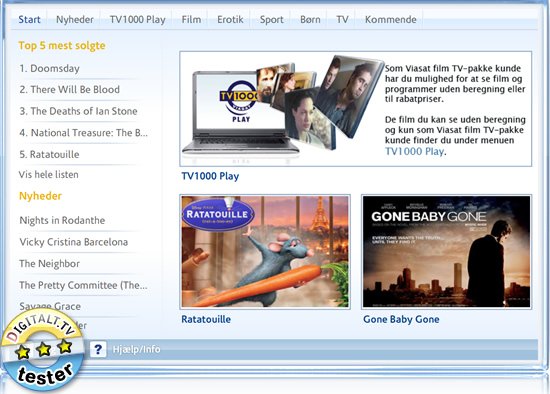Open The Neighbor entry

[x=49, y=264]
